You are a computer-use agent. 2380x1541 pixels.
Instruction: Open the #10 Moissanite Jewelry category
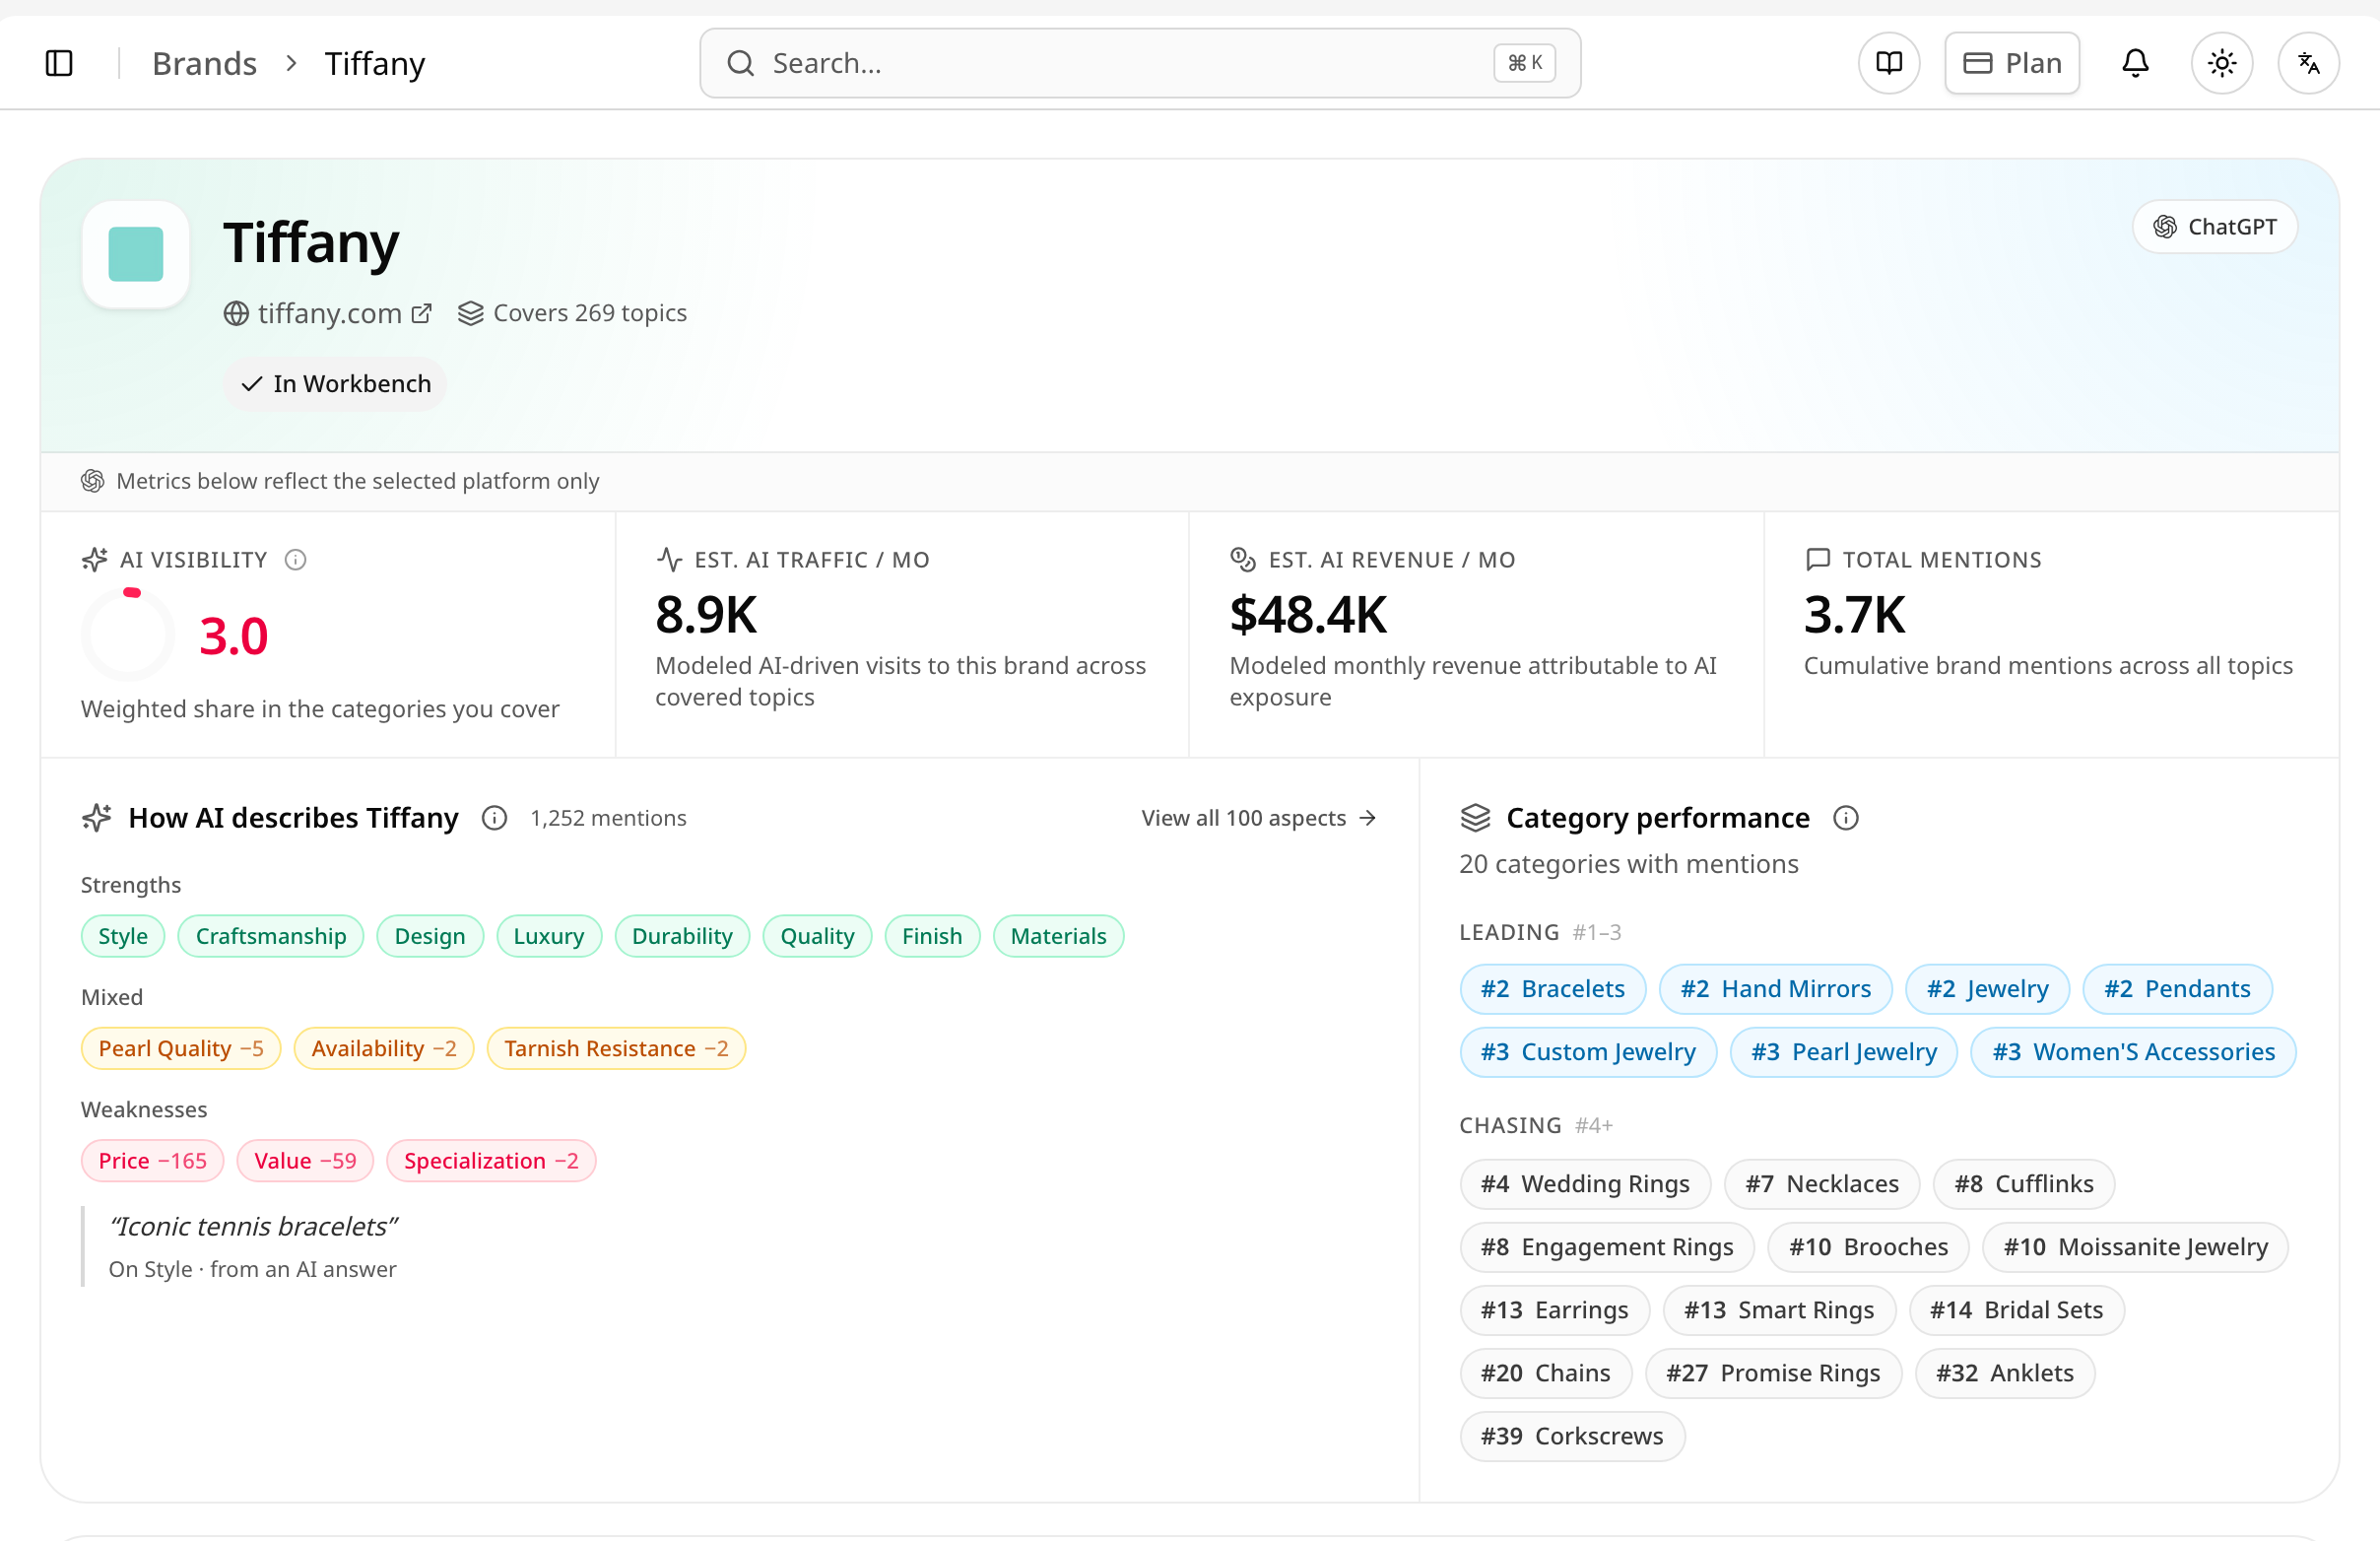pos(2135,1247)
